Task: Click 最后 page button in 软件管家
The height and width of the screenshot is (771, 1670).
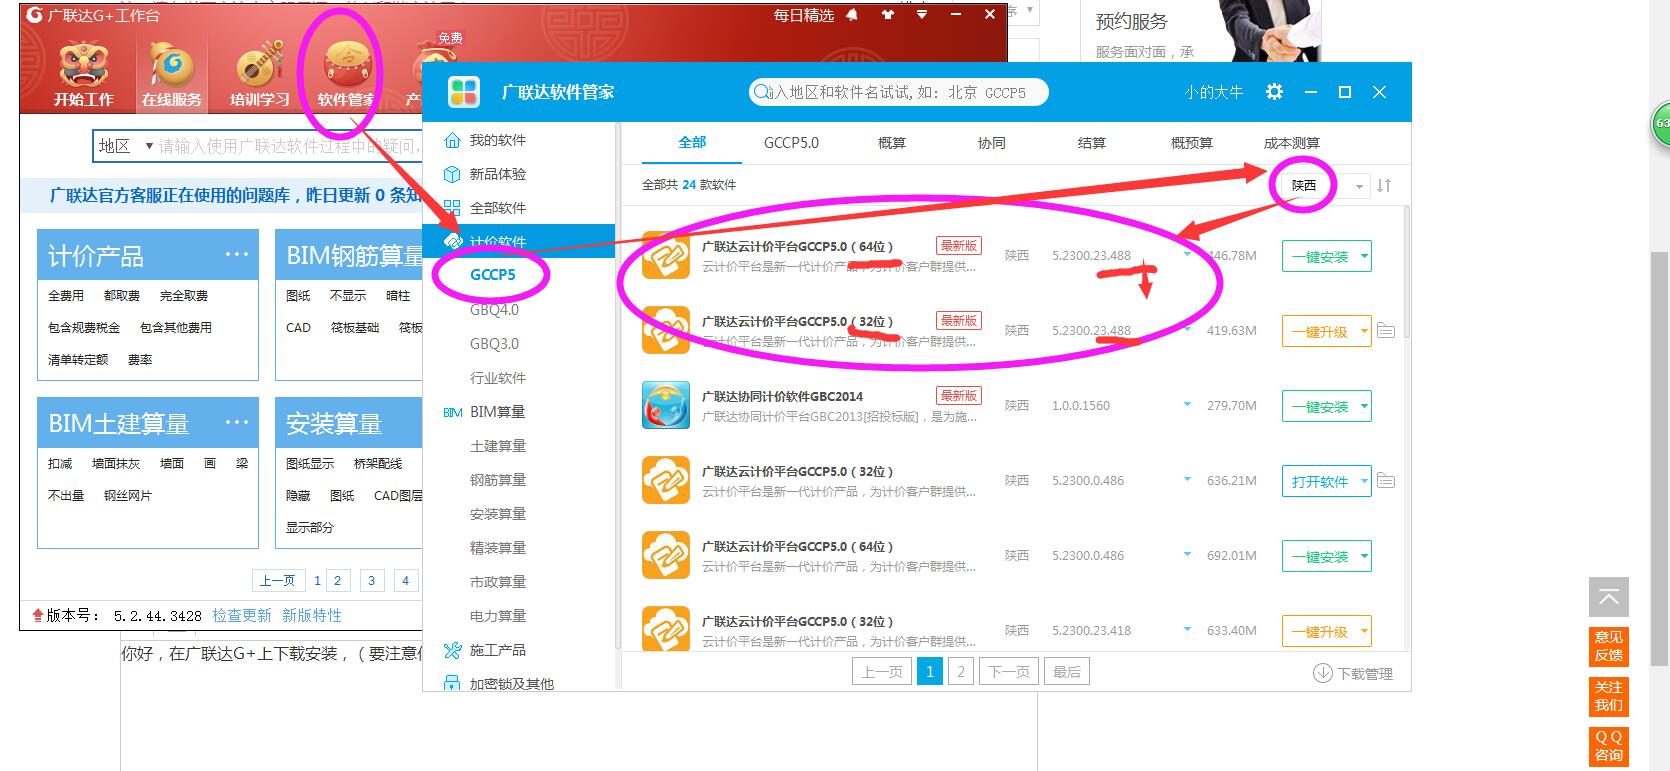Action: [x=1067, y=672]
